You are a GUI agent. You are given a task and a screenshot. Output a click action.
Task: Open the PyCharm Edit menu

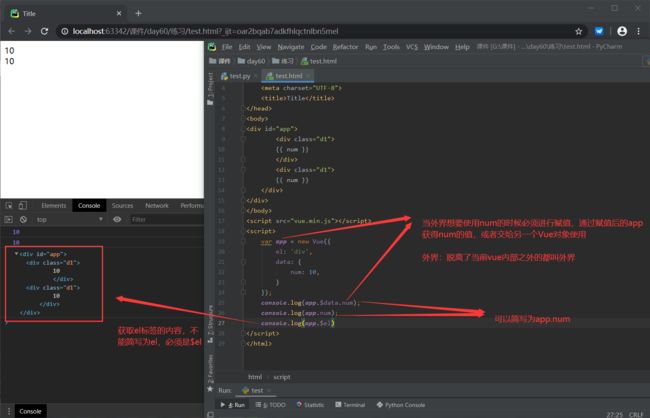click(x=244, y=47)
